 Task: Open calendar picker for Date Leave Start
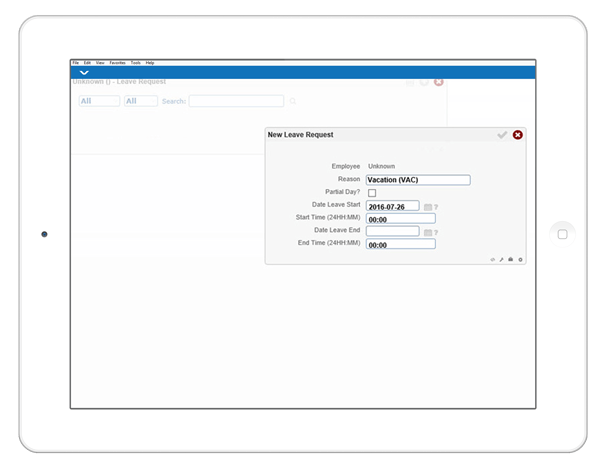click(x=427, y=207)
